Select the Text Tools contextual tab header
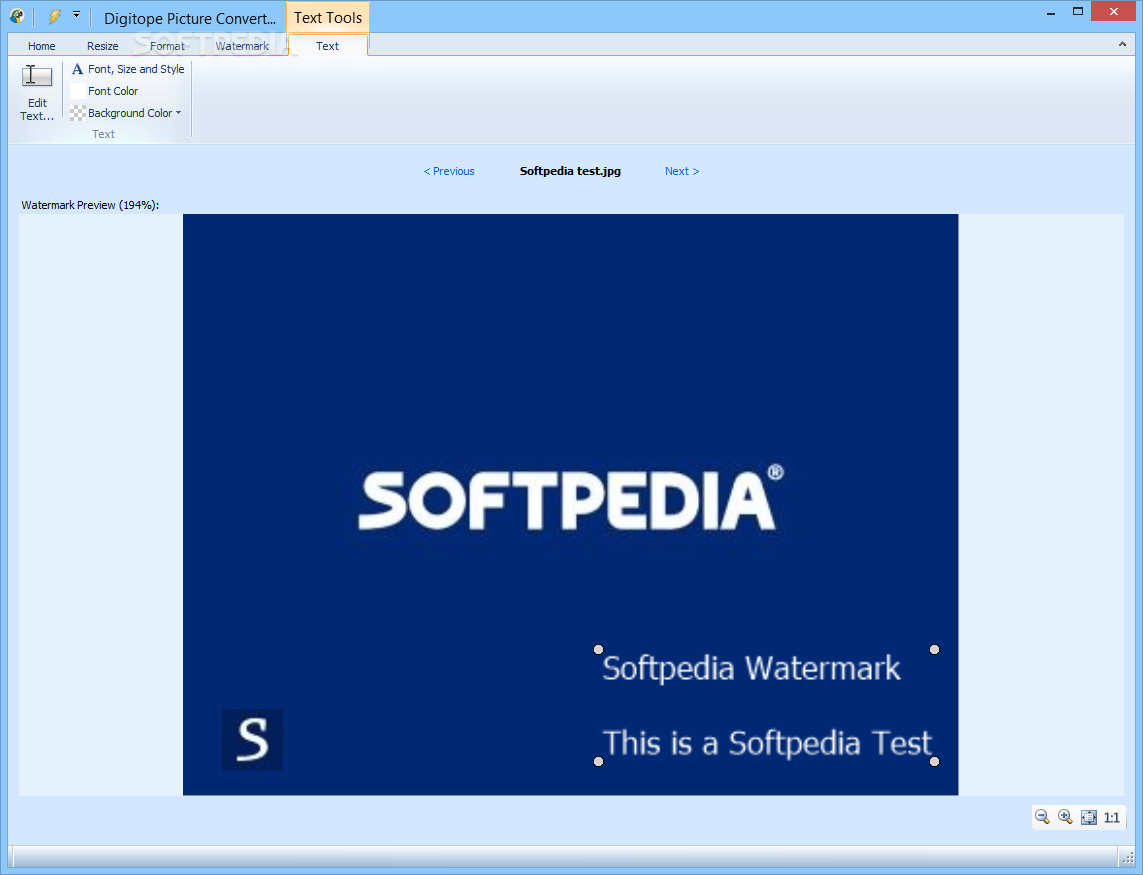 328,18
